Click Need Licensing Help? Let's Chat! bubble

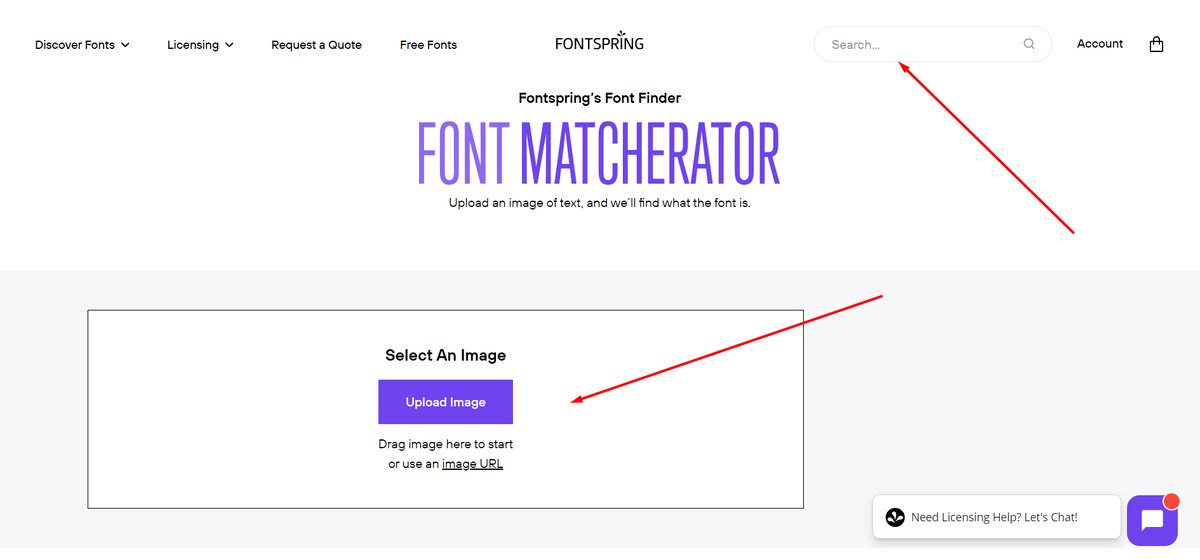994,517
